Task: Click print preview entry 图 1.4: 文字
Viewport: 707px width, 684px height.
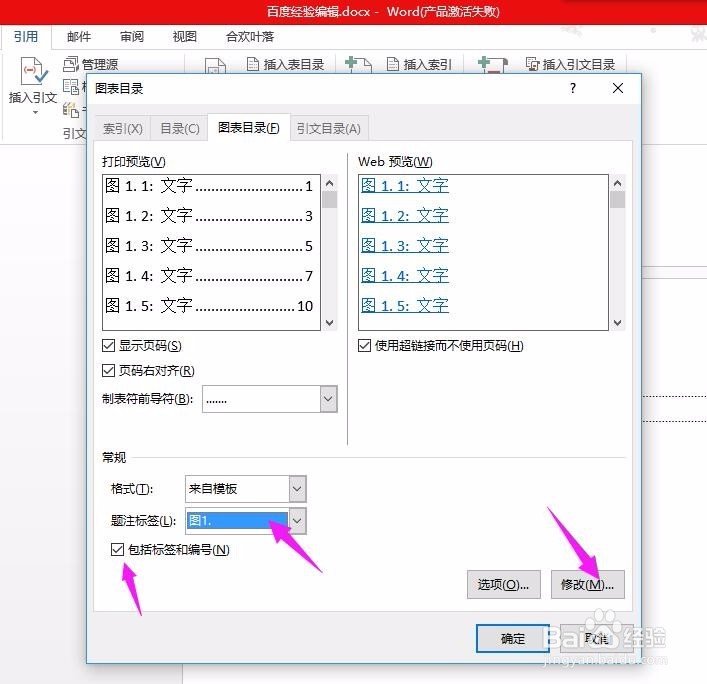Action: (x=209, y=275)
